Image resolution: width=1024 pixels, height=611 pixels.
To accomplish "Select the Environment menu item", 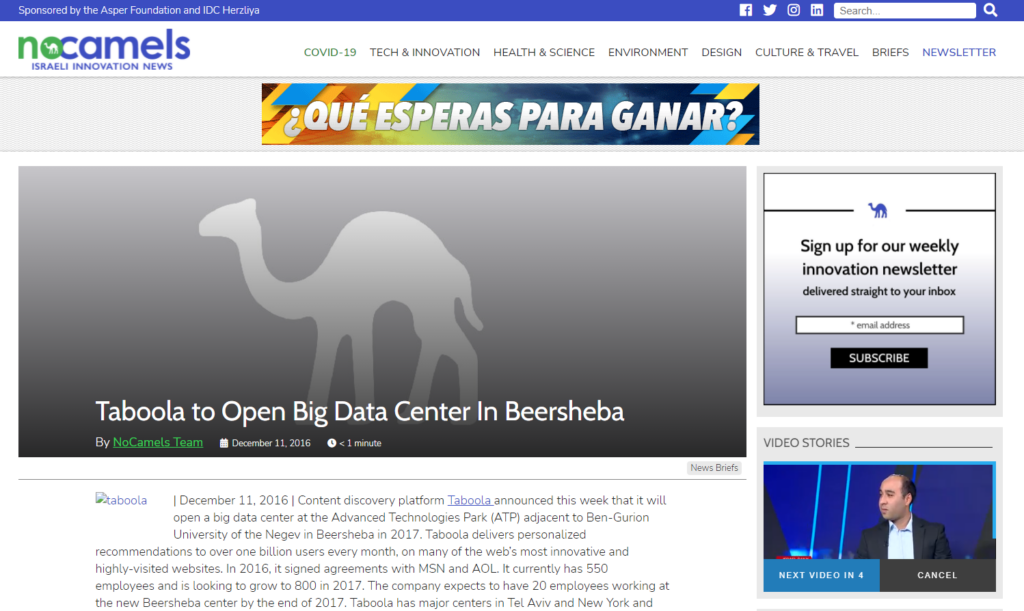I will click(648, 52).
